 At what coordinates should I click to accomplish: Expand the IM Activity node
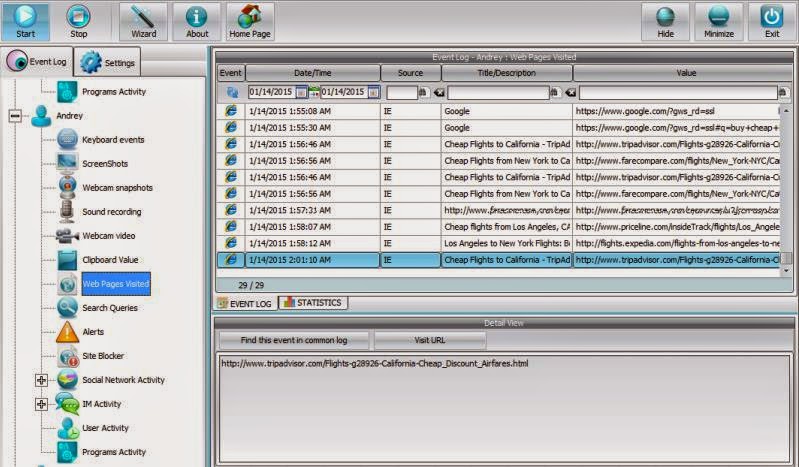pyautogui.click(x=42, y=404)
